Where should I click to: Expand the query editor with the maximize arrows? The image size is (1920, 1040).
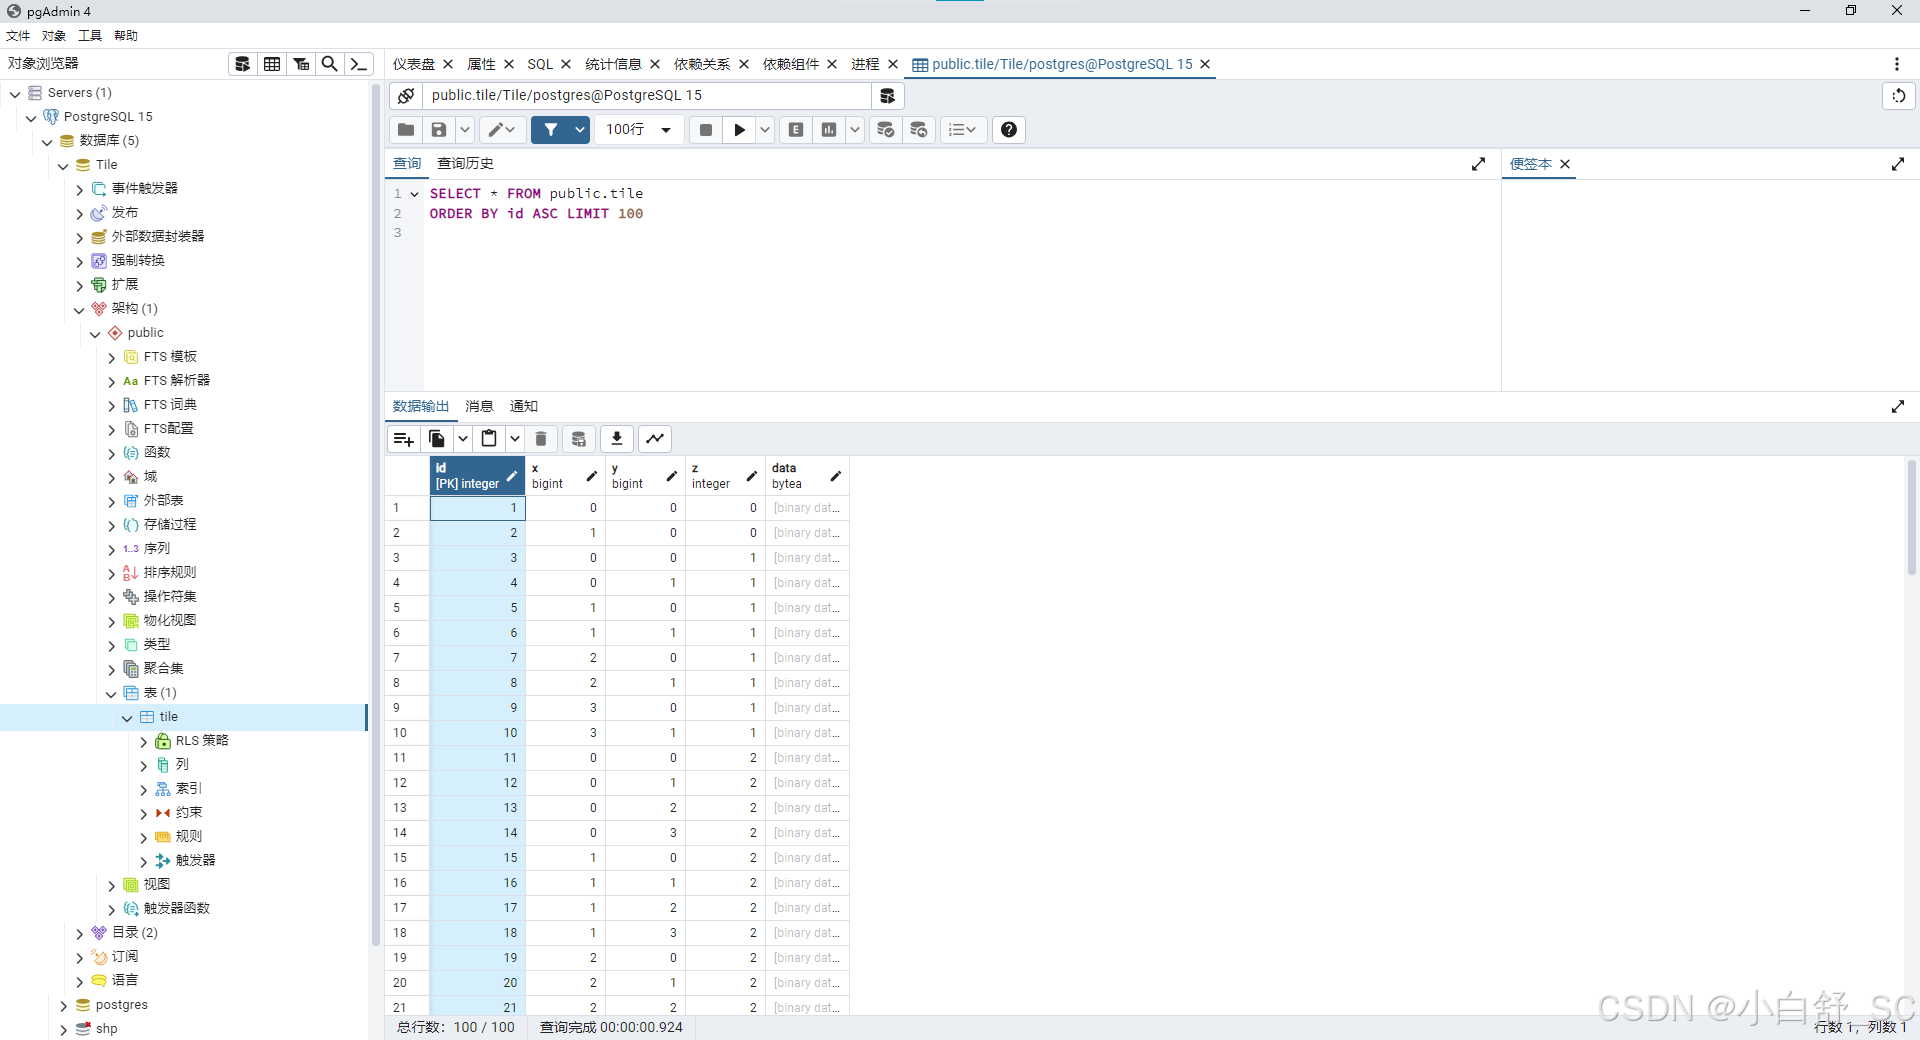1478,164
